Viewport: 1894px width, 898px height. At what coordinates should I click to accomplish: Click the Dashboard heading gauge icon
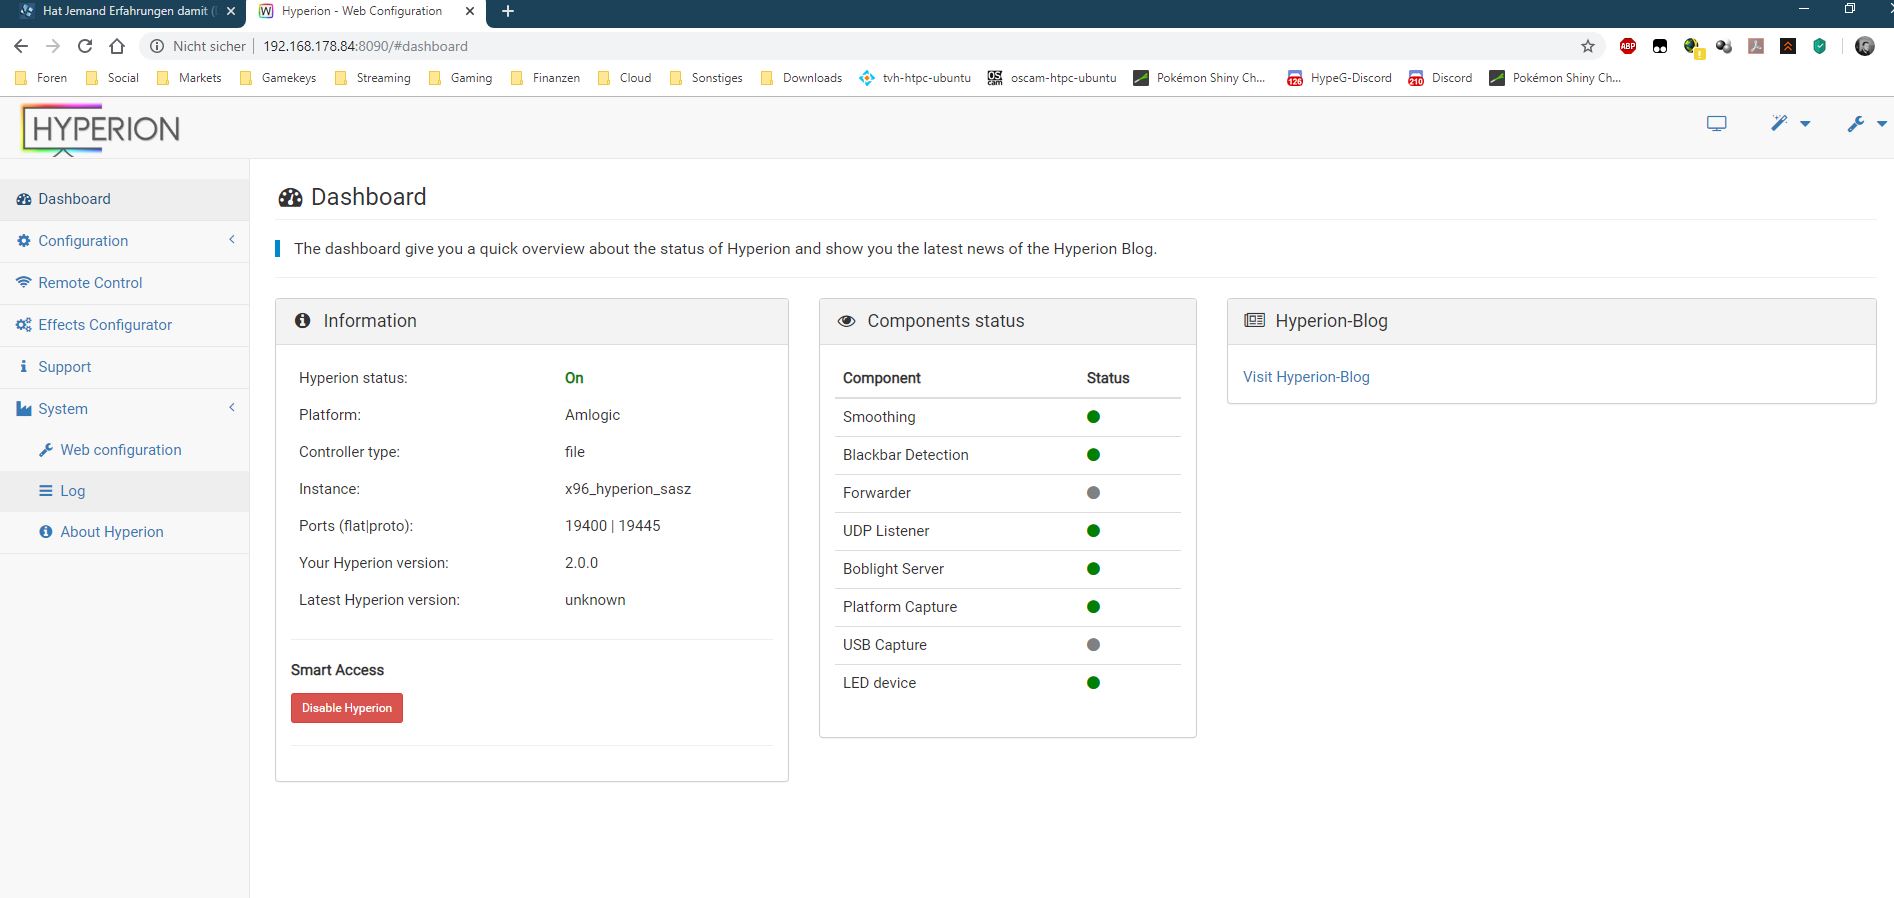pos(290,198)
